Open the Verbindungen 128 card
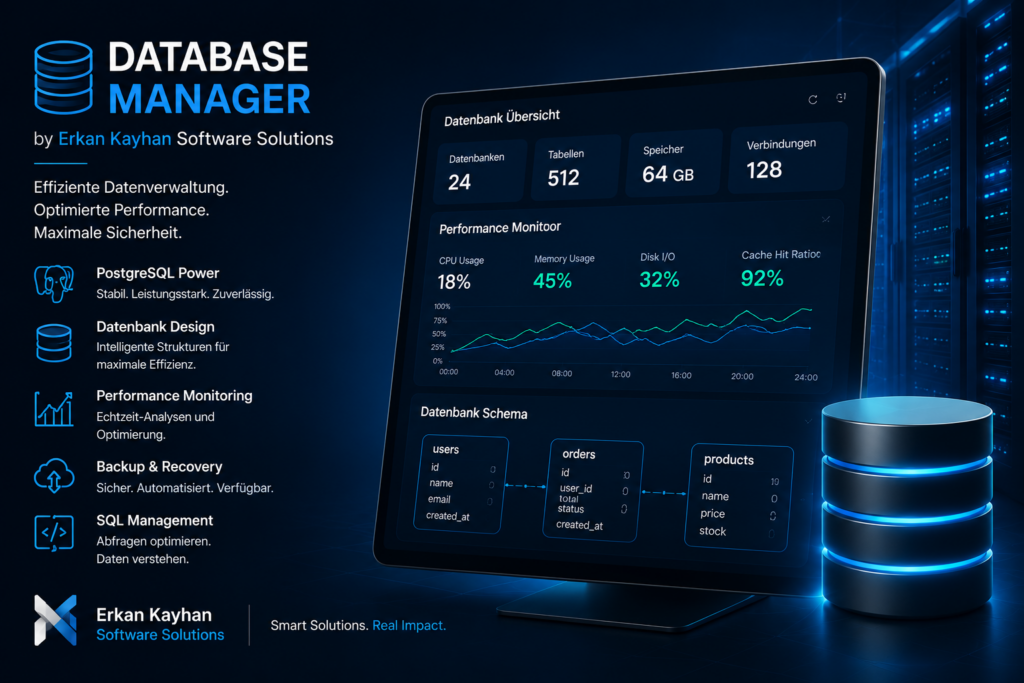The height and width of the screenshot is (683, 1024). [788, 157]
